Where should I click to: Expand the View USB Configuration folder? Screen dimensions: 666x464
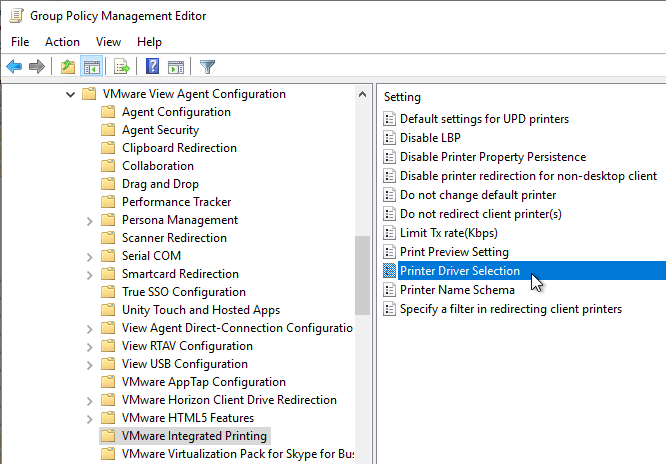[89, 365]
